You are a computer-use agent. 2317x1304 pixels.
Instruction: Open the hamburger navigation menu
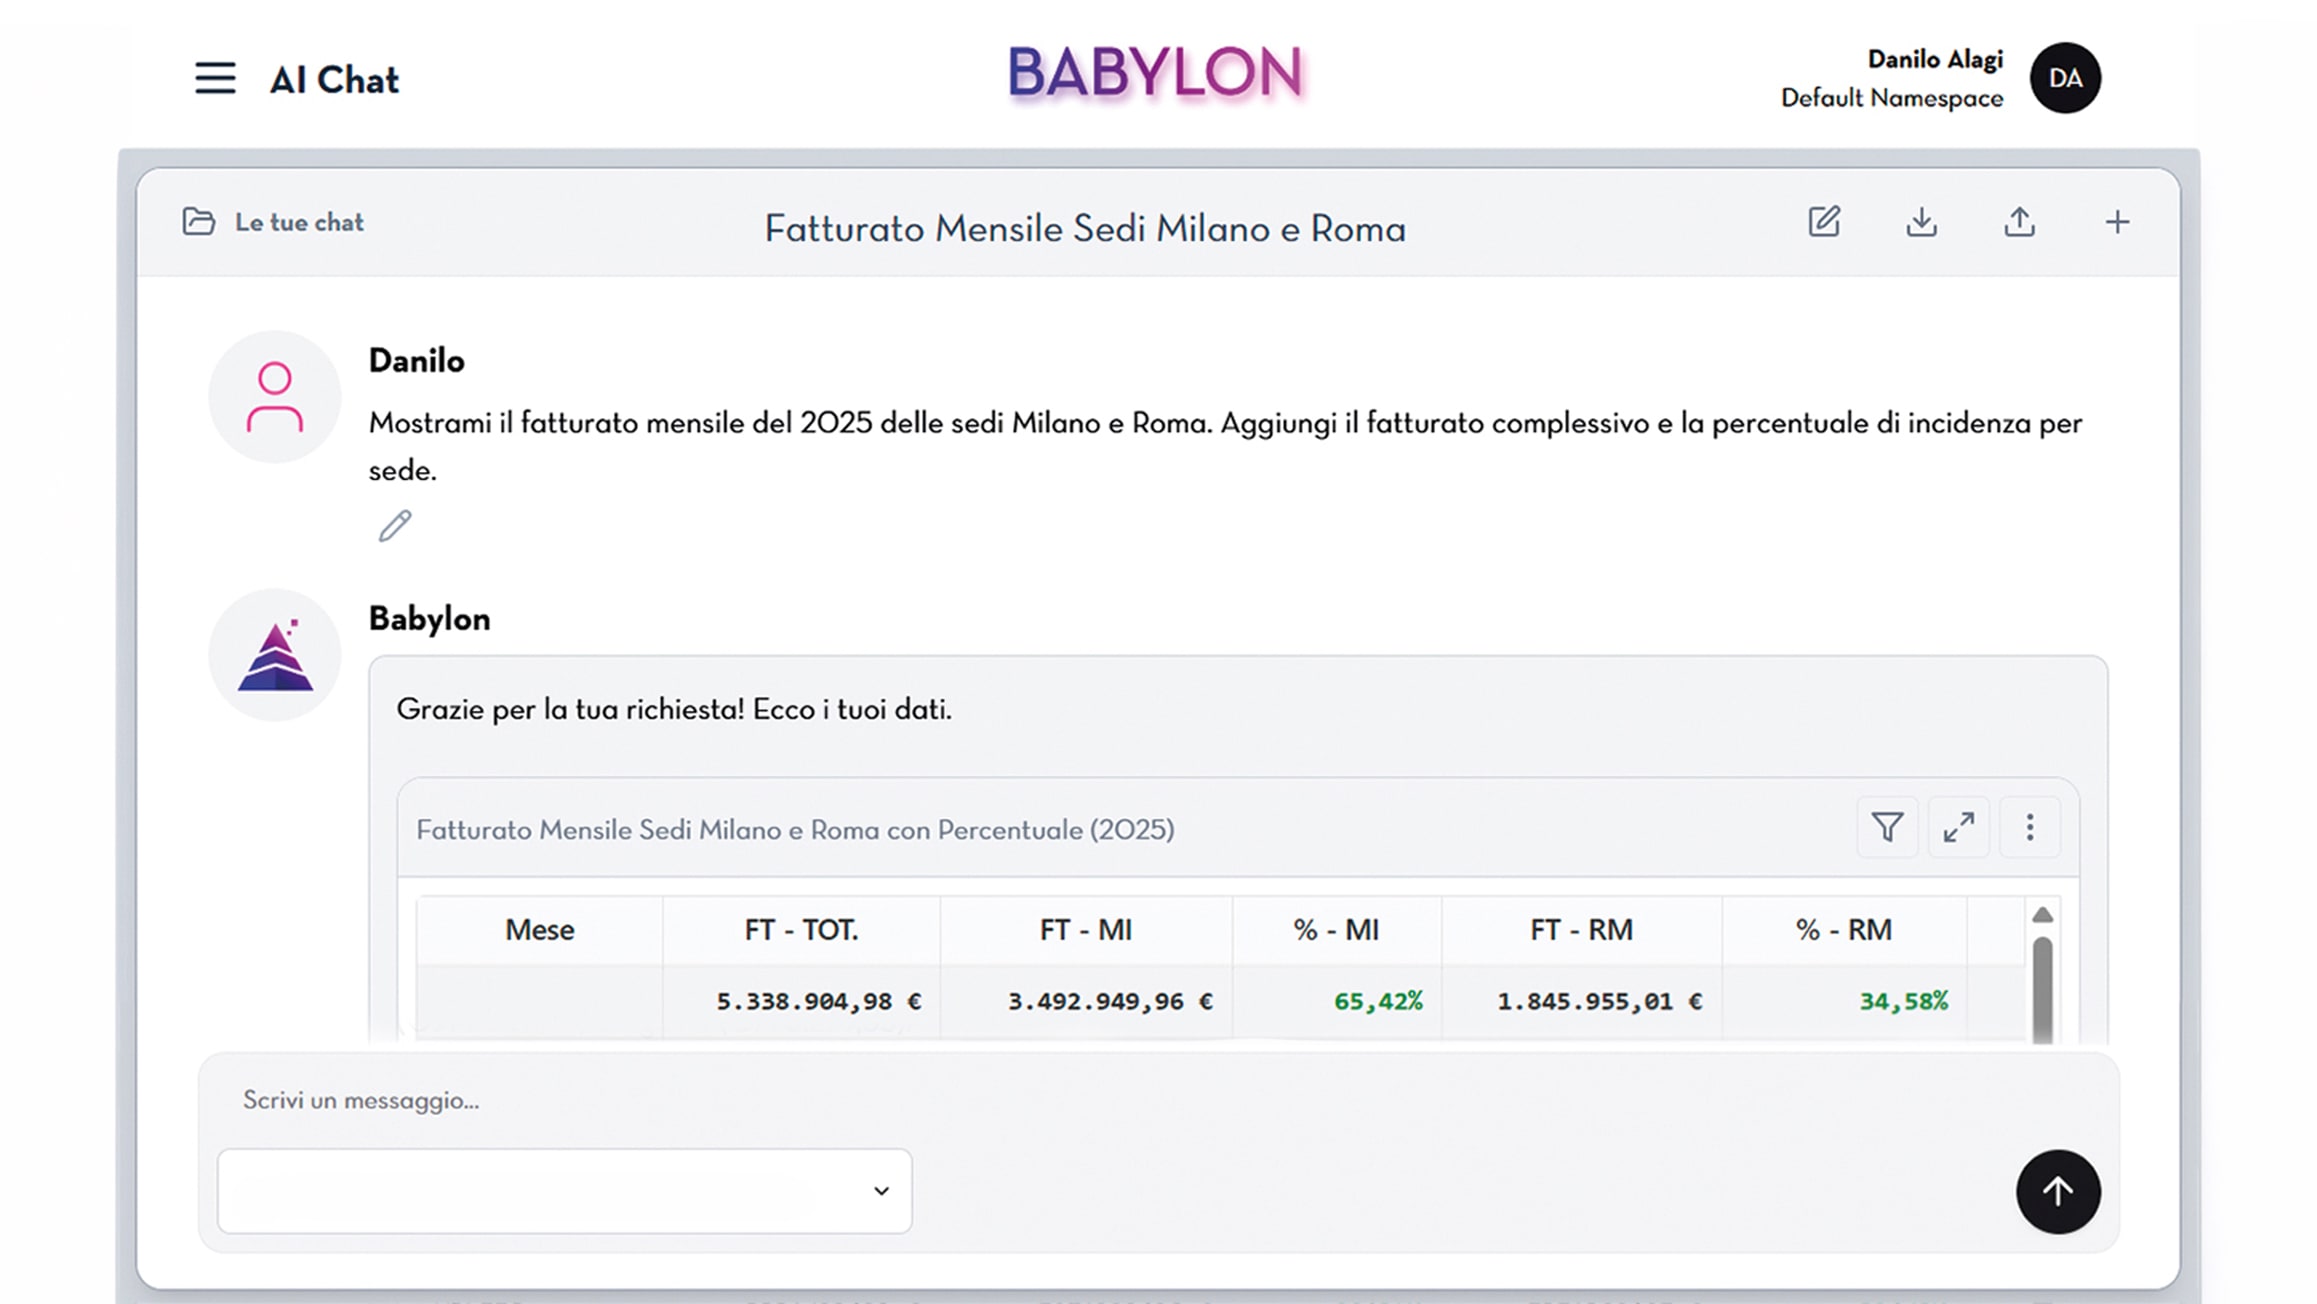tap(215, 78)
